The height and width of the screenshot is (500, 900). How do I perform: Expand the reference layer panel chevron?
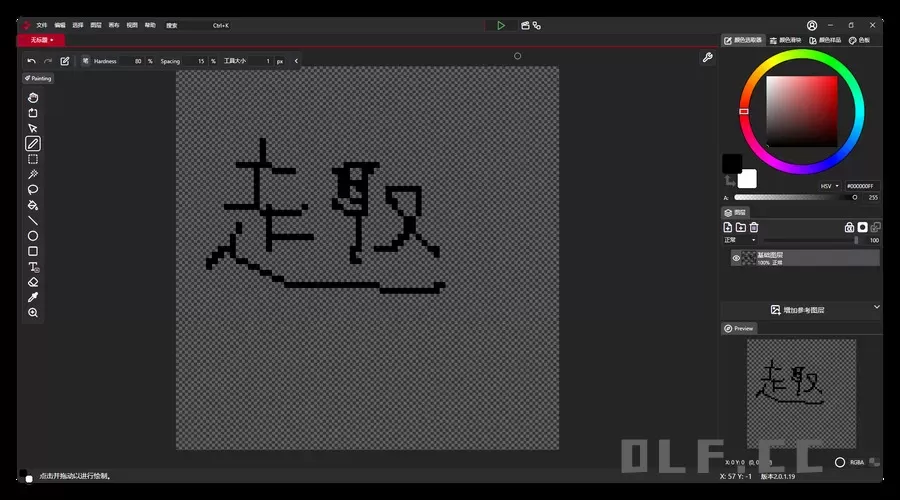pos(876,307)
